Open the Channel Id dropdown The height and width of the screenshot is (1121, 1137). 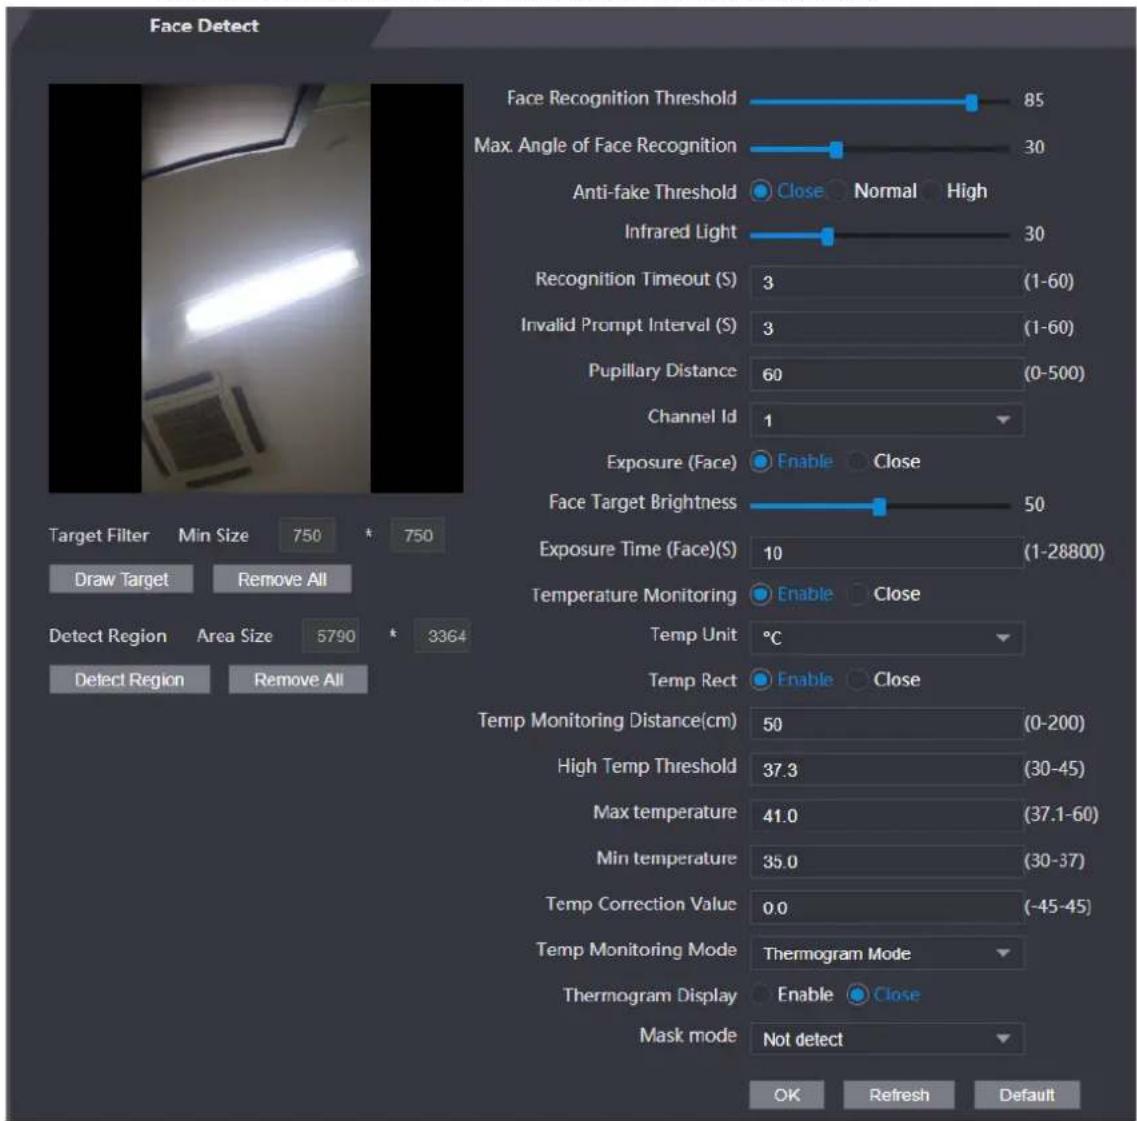[x=886, y=420]
